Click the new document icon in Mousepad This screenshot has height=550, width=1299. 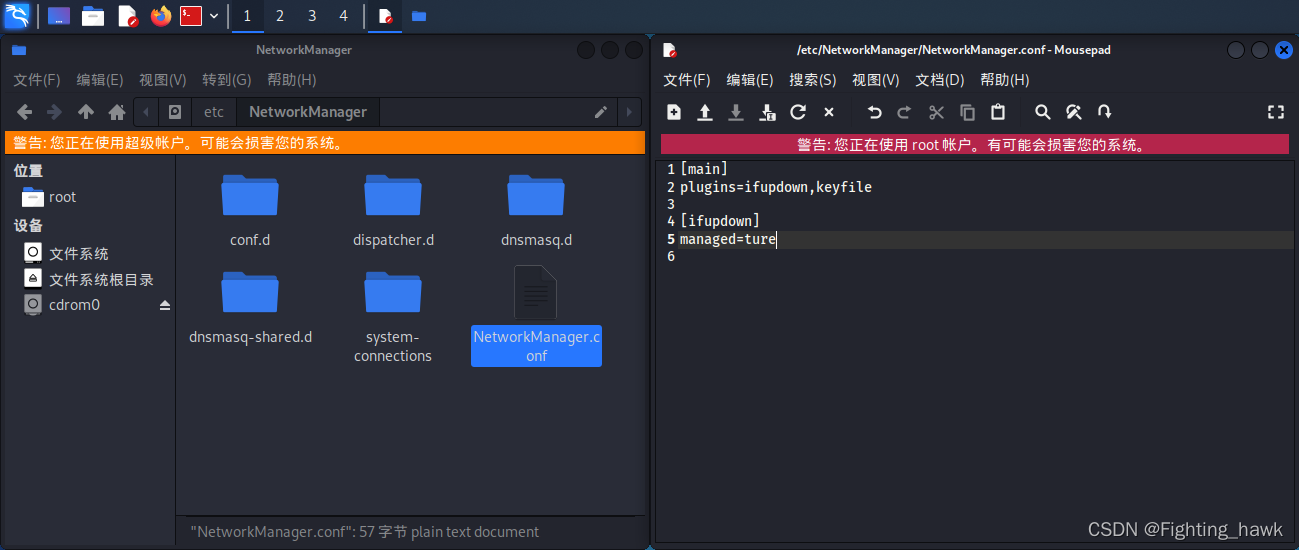pos(674,112)
